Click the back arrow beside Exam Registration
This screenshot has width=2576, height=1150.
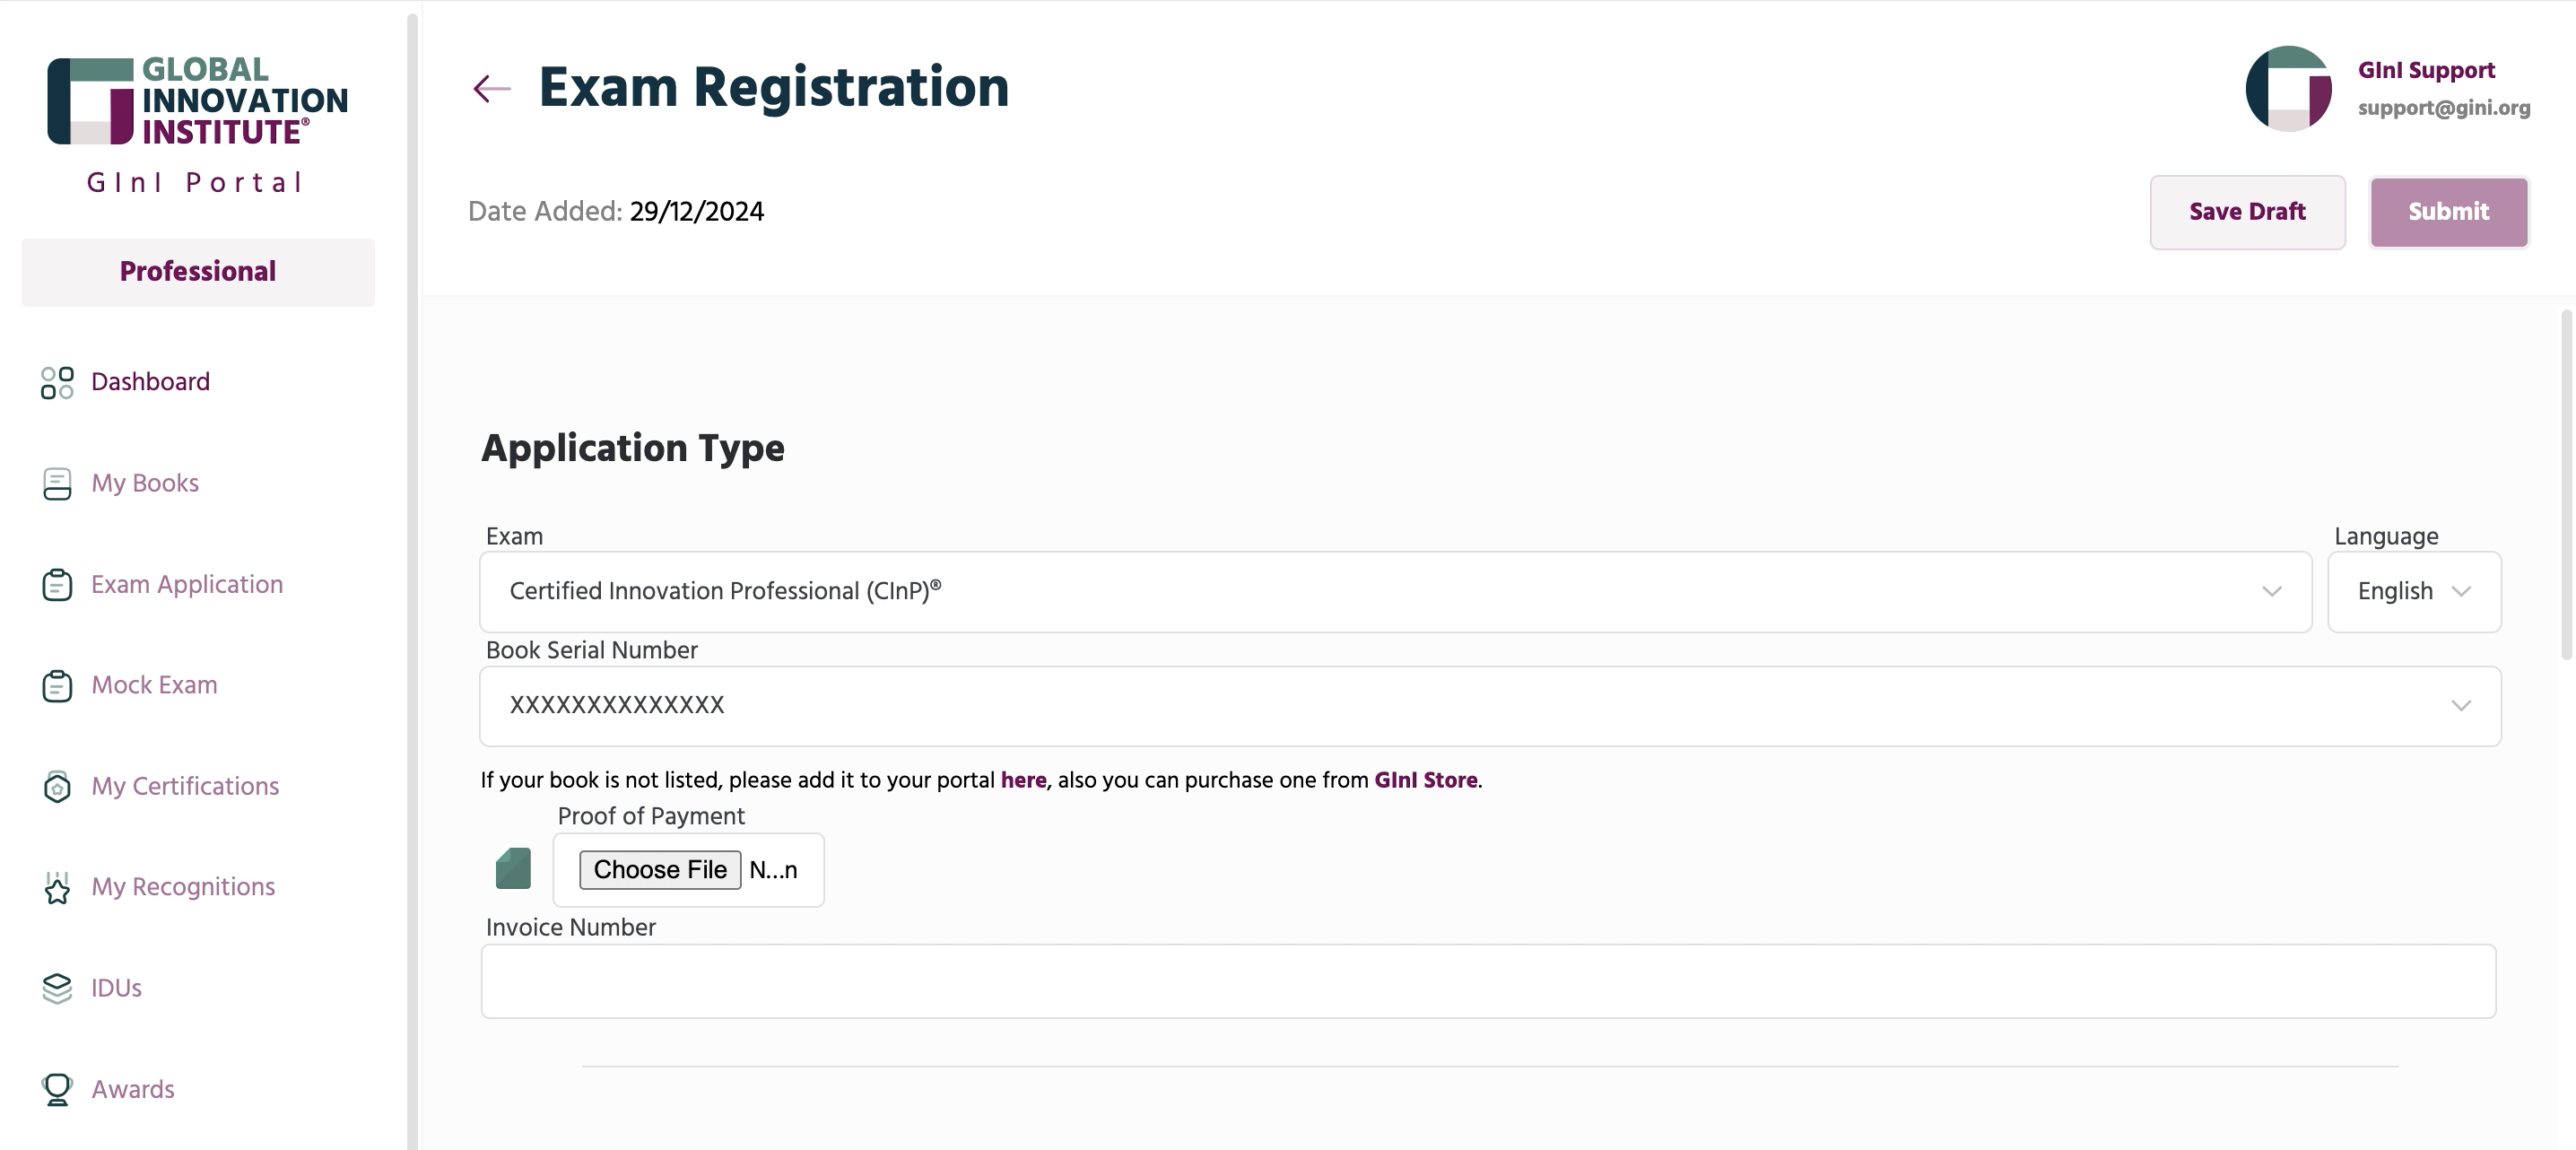point(491,88)
